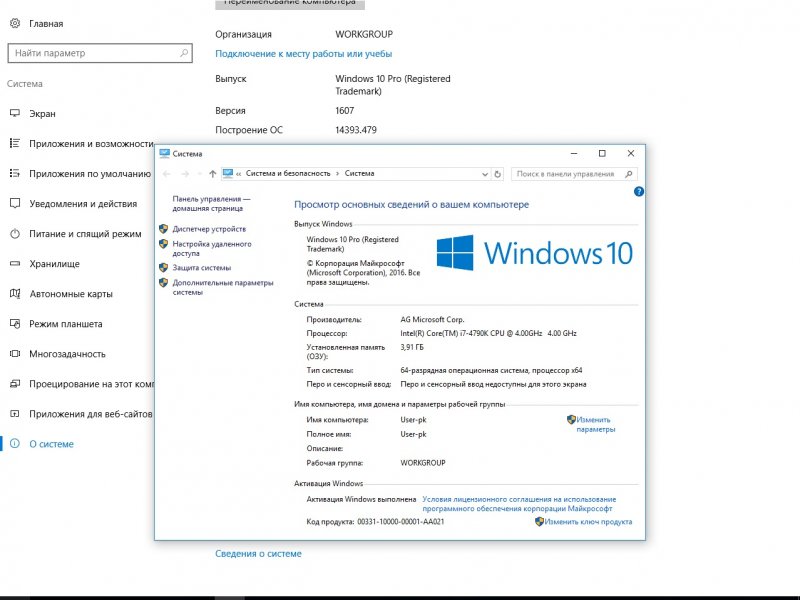Expand breadcrumb chevron before Система и безопасность
This screenshot has height=600, width=800.
tap(238, 174)
